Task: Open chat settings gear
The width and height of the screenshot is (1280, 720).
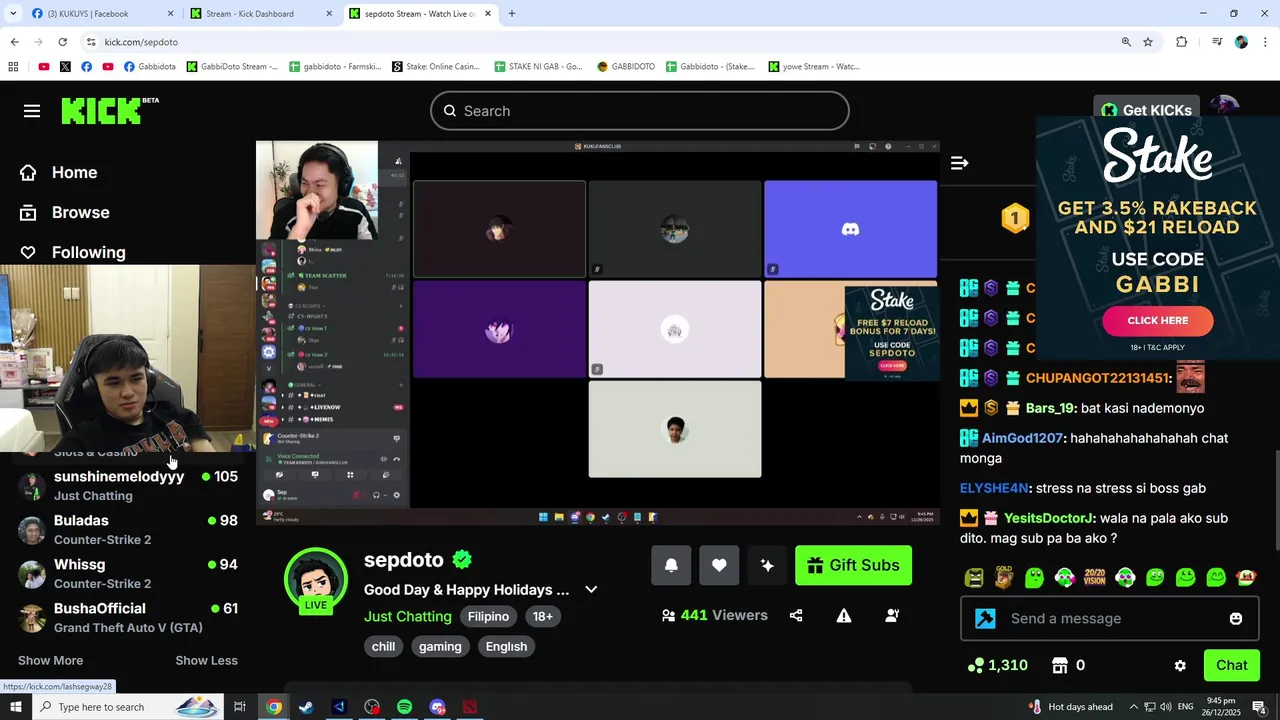Action: point(1180,665)
